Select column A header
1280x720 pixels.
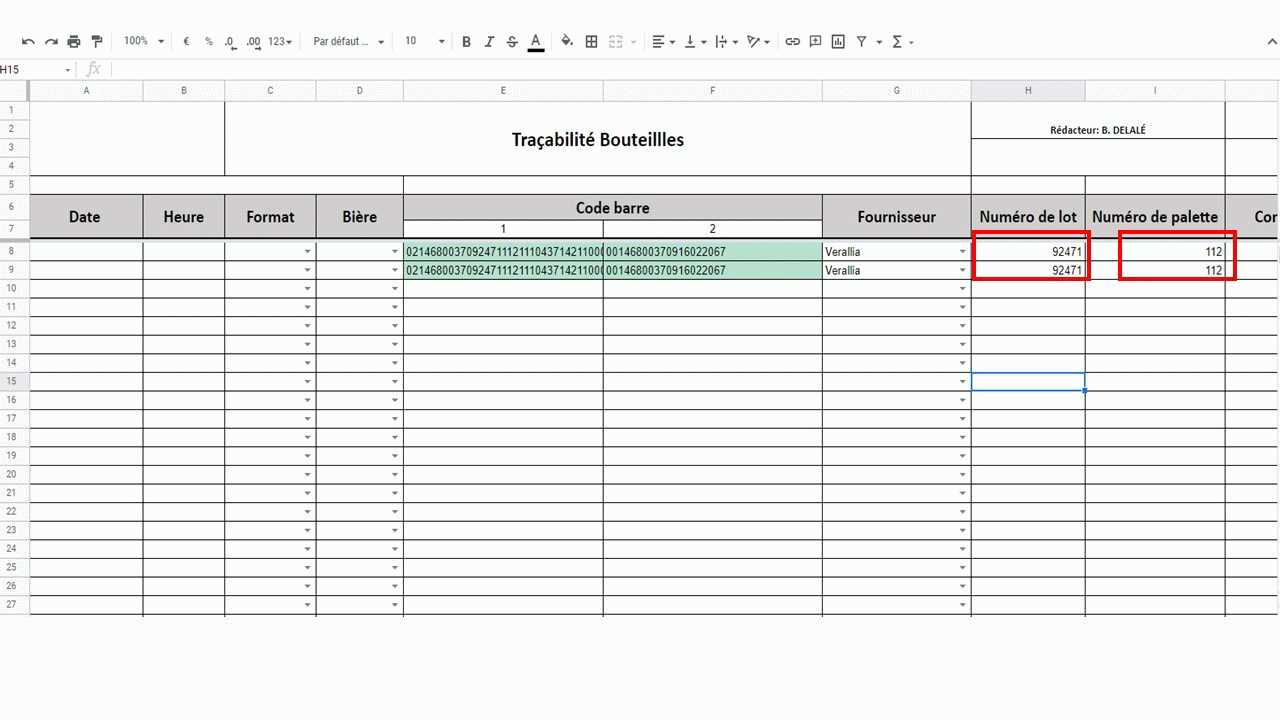click(x=86, y=91)
